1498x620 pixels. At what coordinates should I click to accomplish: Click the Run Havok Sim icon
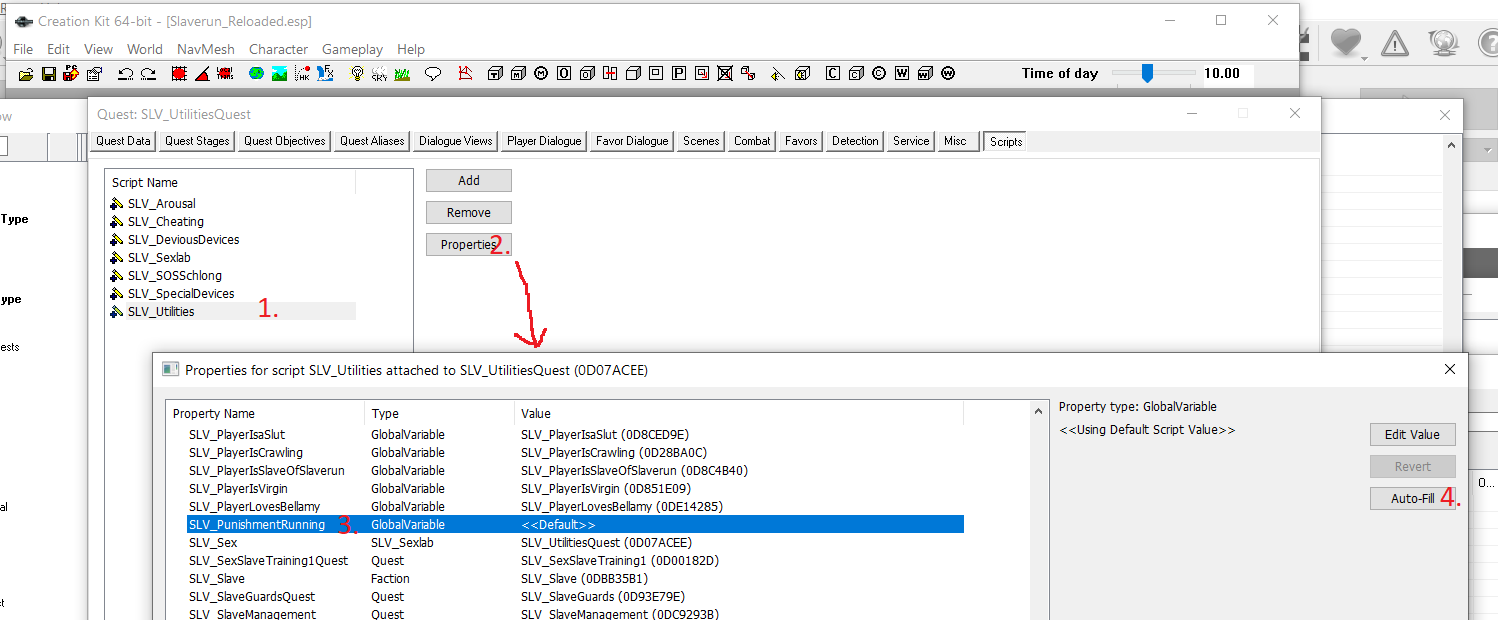[303, 73]
